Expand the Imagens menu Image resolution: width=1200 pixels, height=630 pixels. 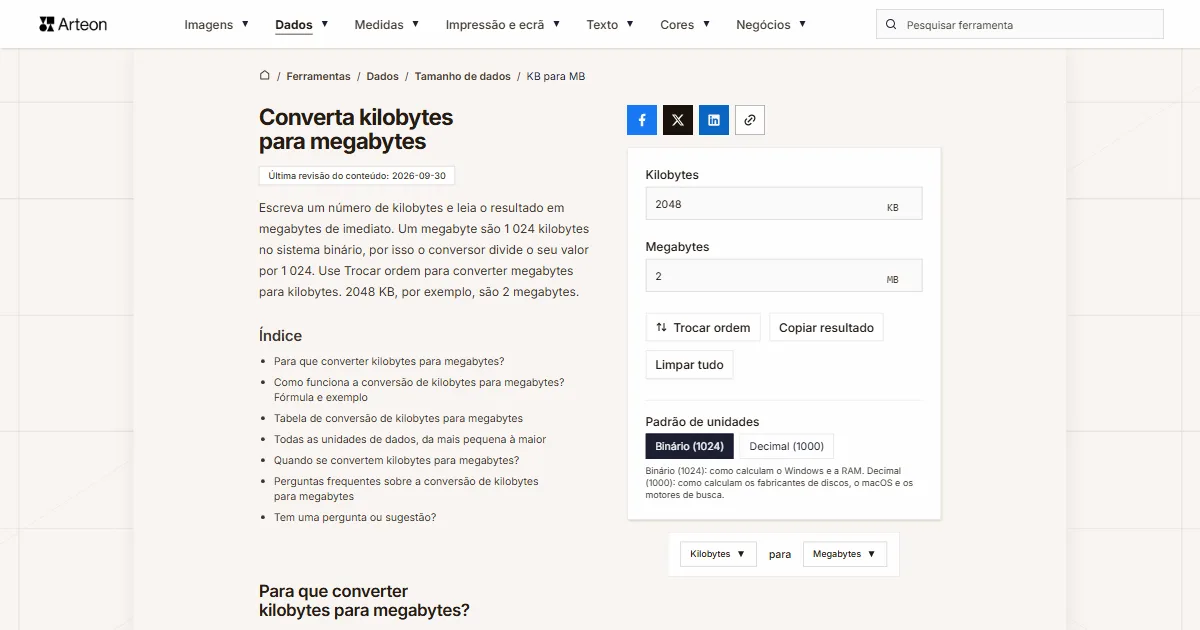(217, 25)
